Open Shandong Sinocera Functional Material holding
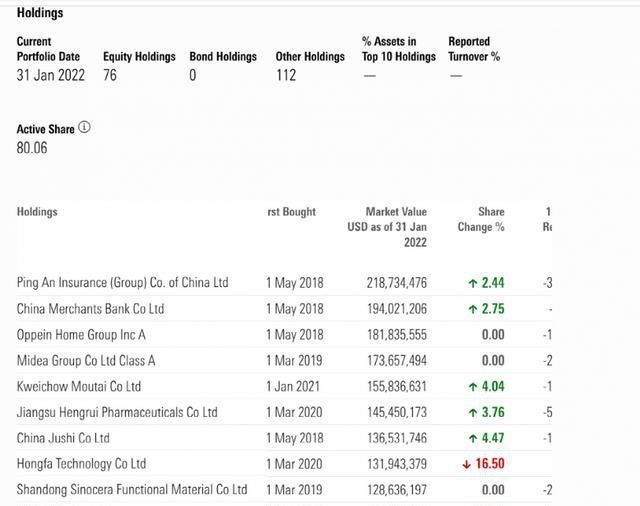The image size is (640, 506). (132, 489)
